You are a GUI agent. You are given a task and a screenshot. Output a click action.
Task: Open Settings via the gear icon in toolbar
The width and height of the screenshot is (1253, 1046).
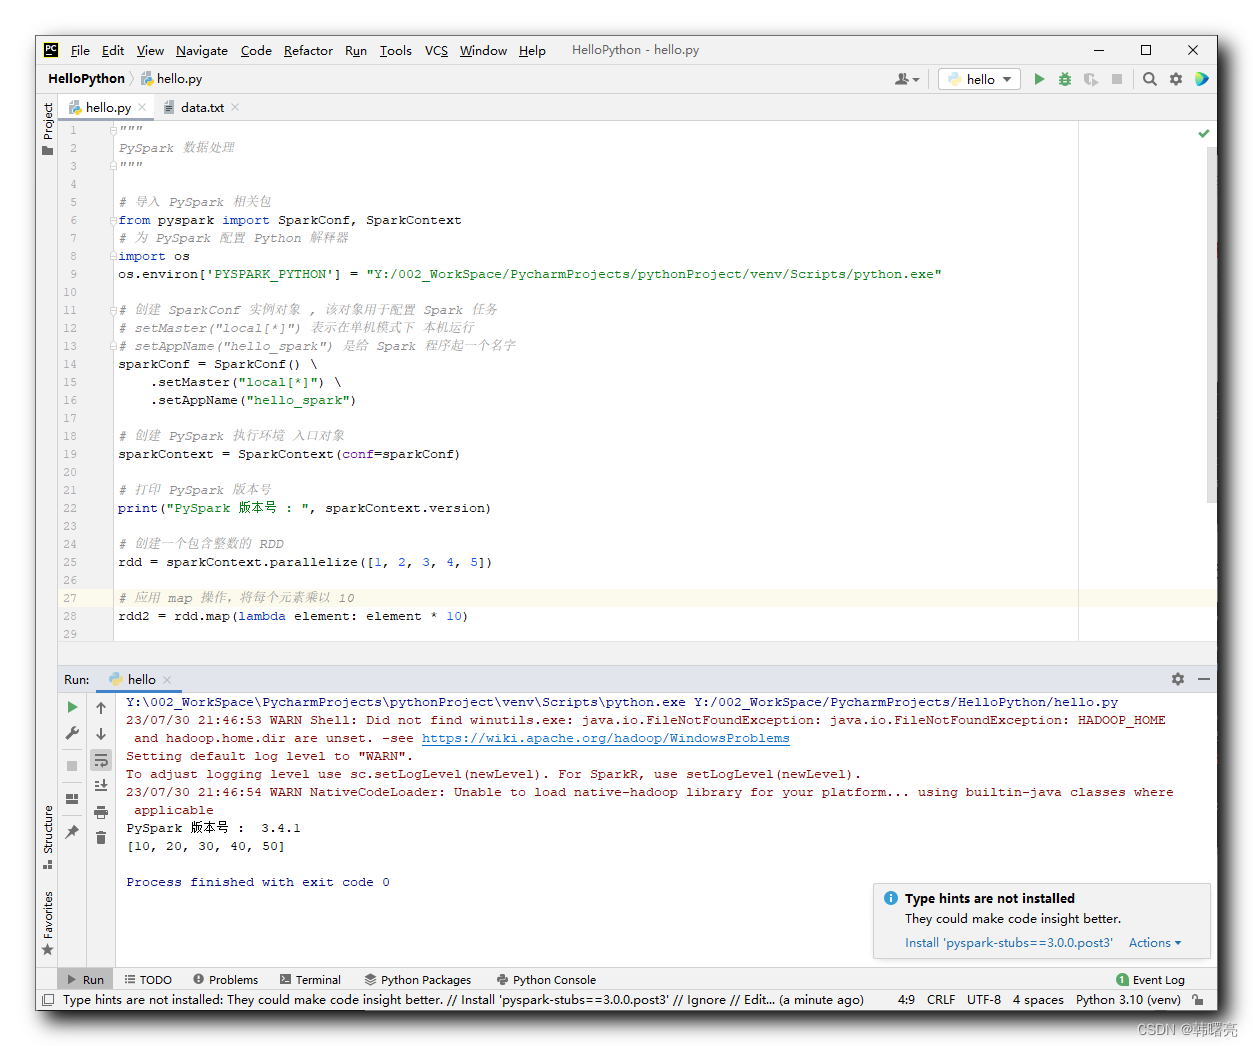coord(1176,79)
